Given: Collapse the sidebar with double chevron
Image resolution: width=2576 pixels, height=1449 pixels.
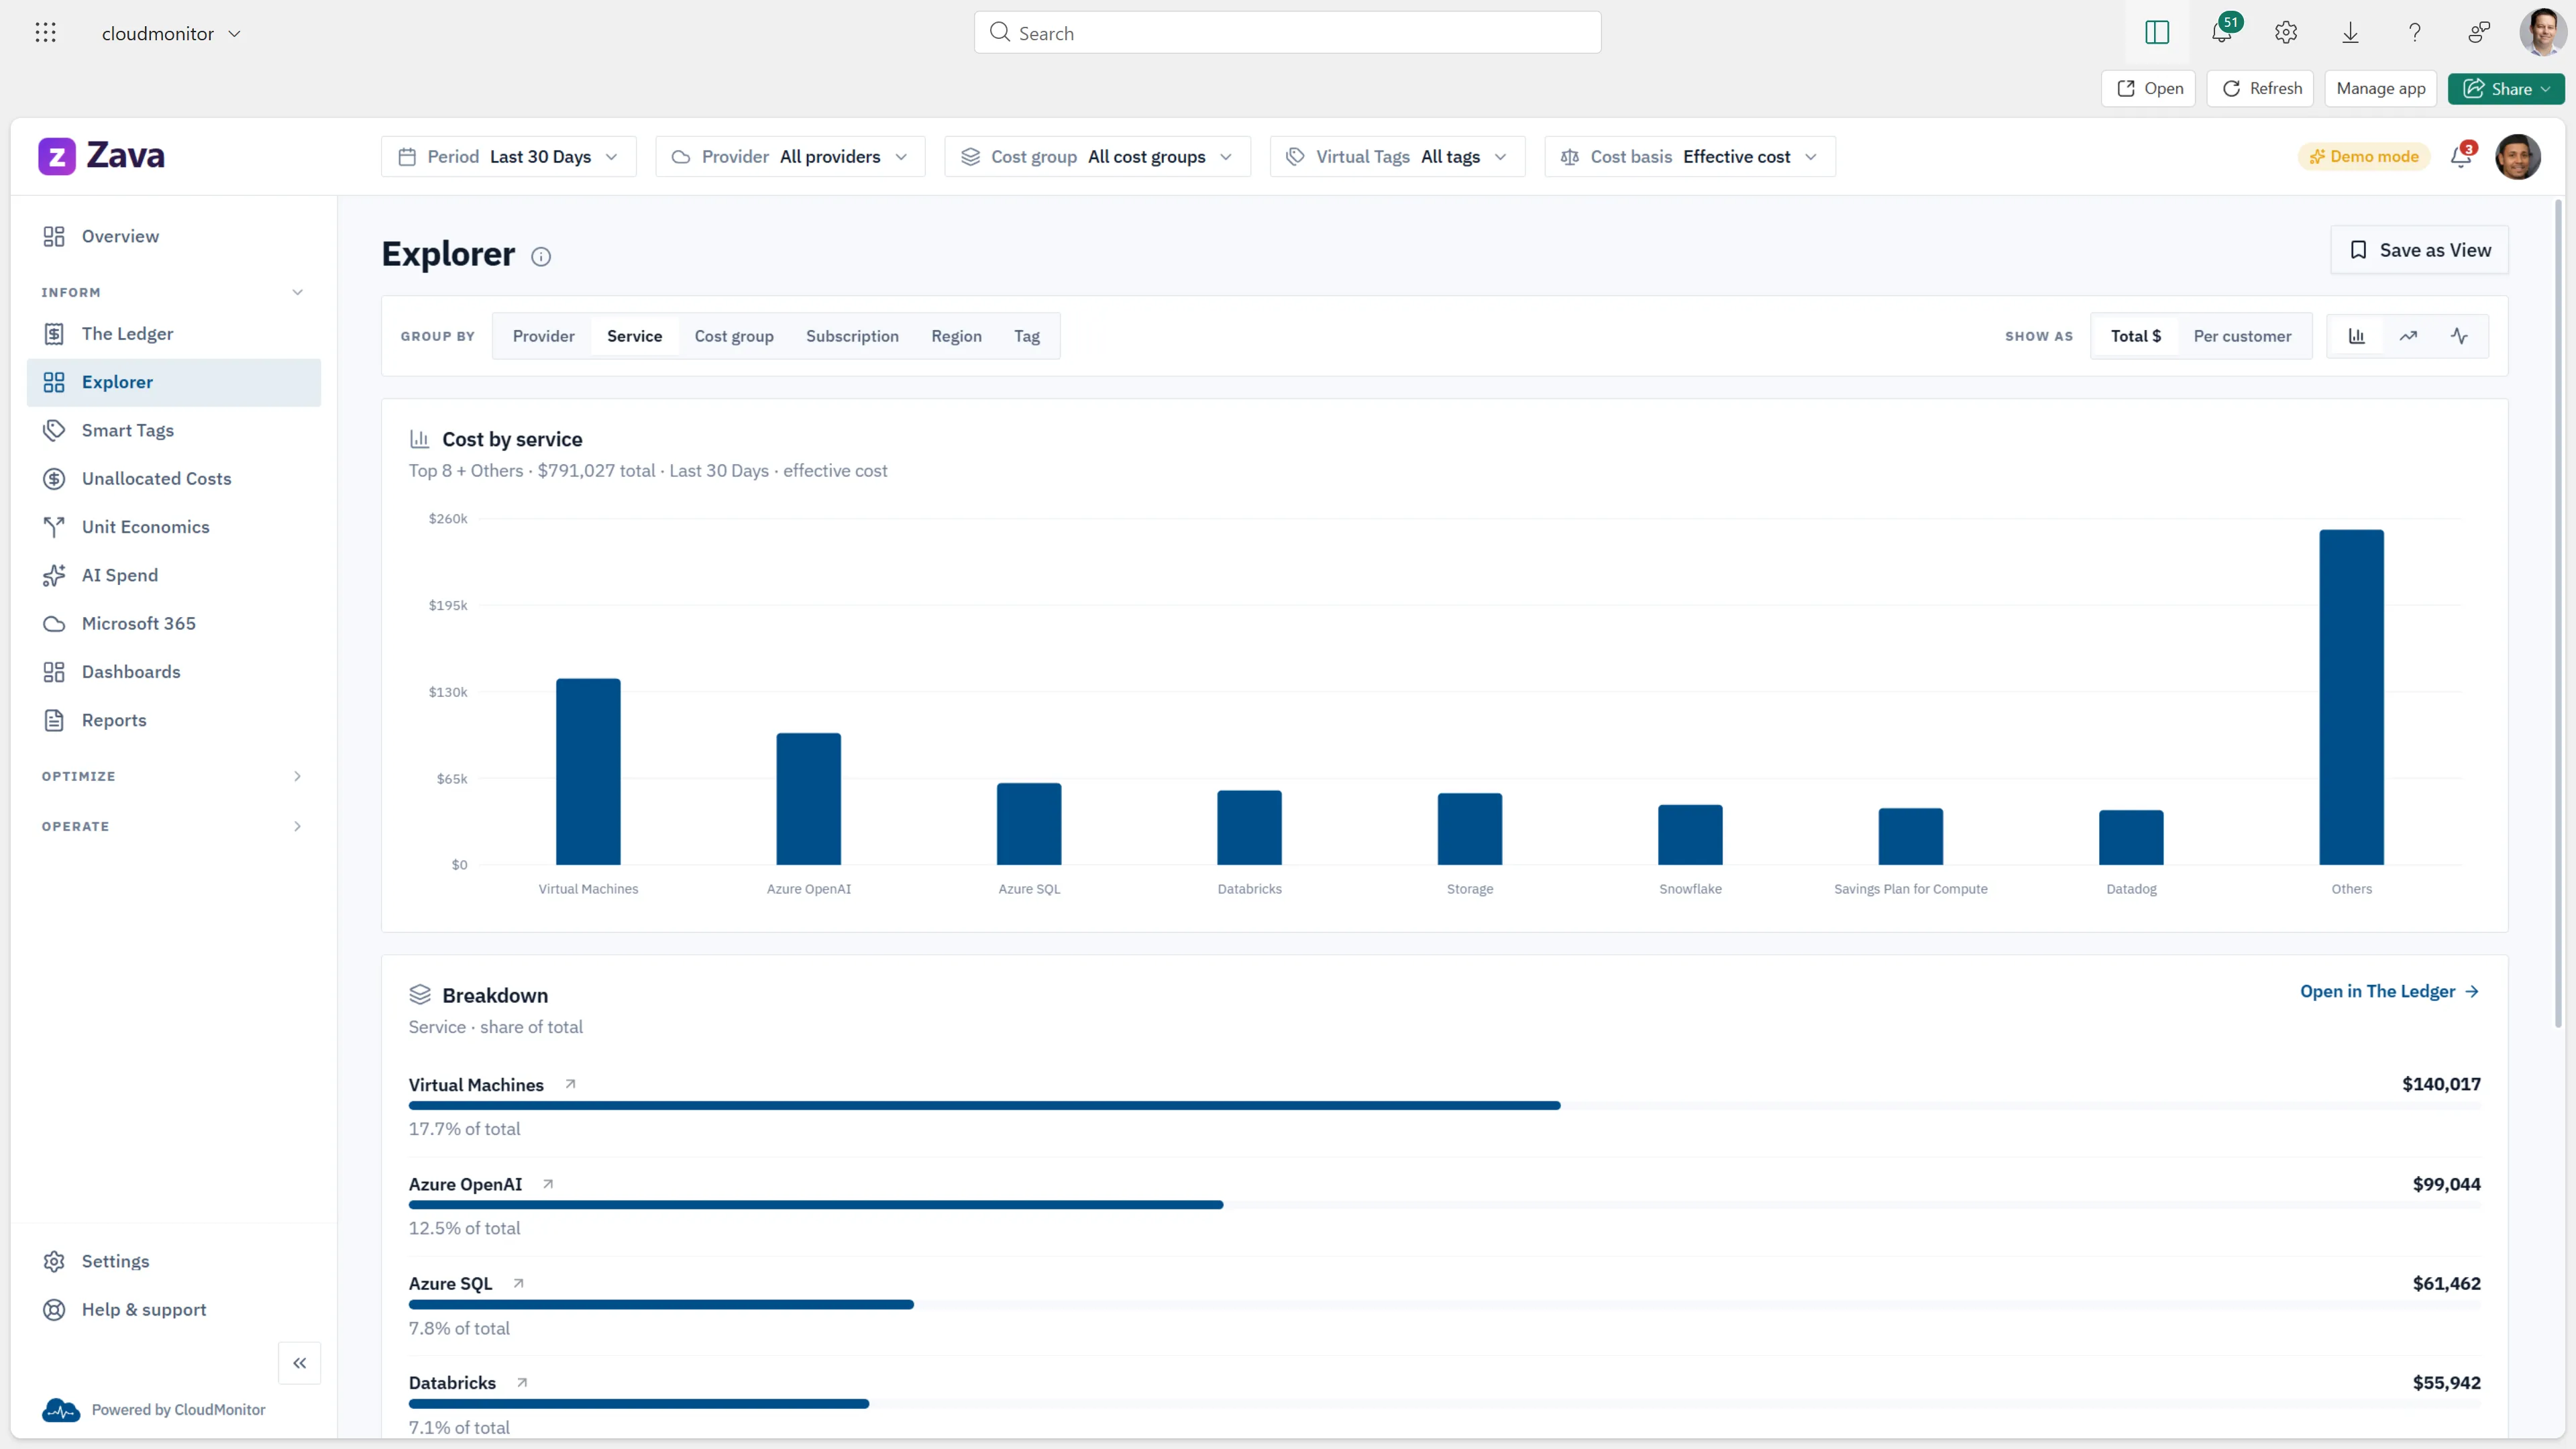Looking at the screenshot, I should point(299,1363).
